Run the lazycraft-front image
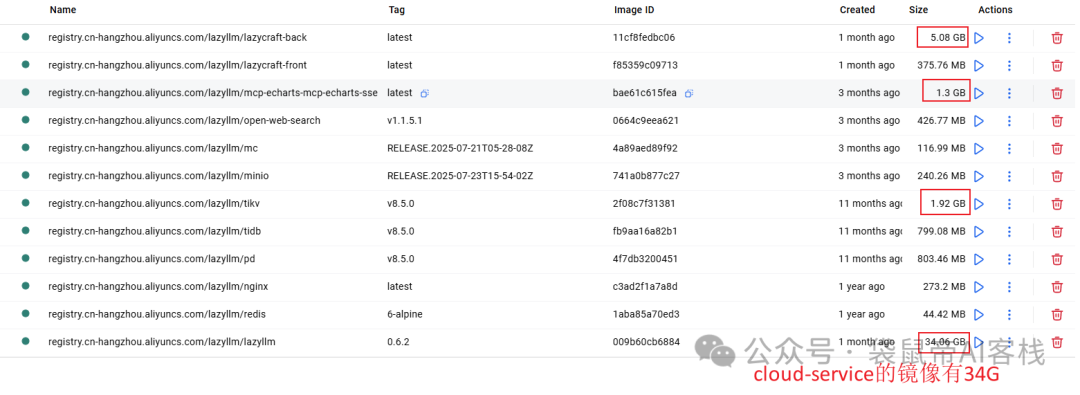 979,65
